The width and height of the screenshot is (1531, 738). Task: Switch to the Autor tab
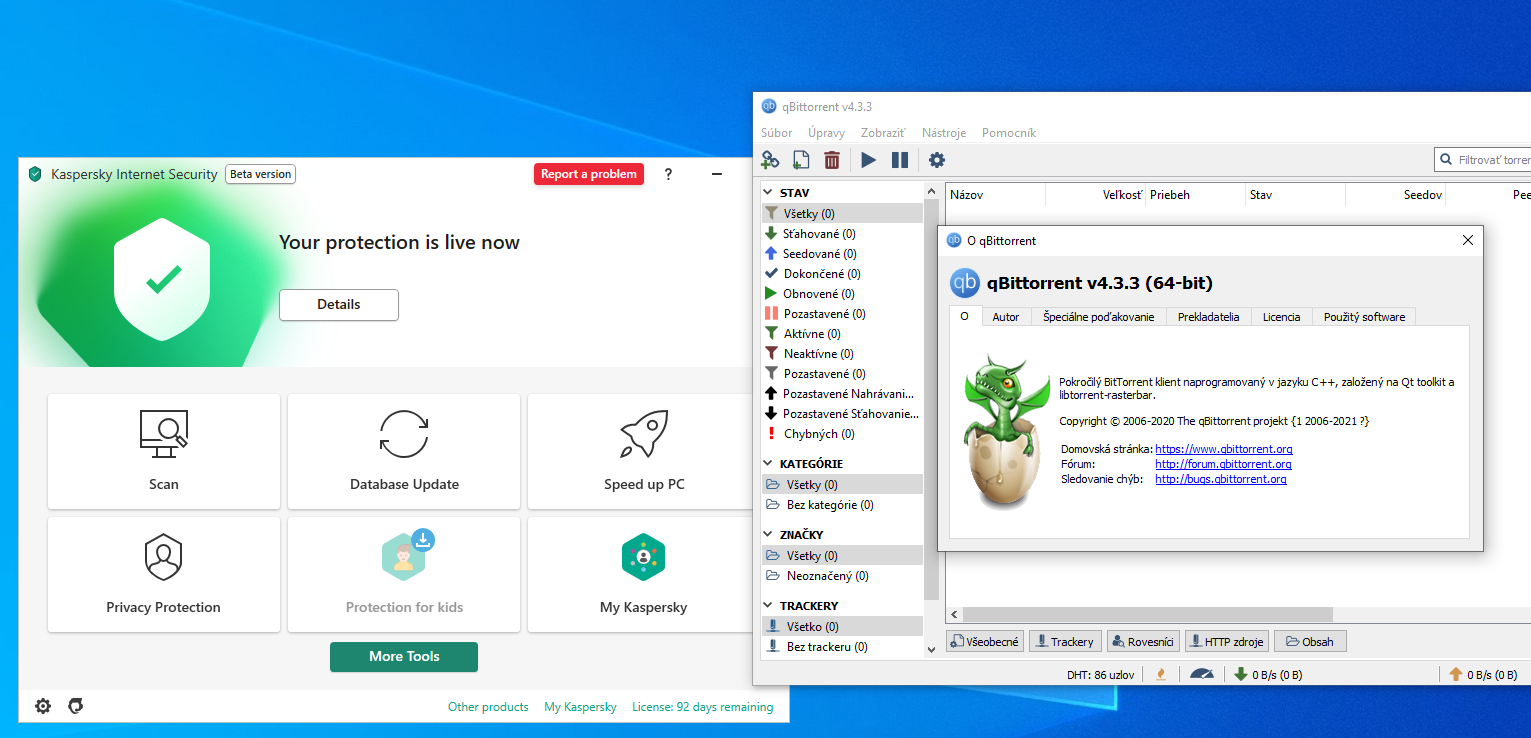click(1006, 317)
